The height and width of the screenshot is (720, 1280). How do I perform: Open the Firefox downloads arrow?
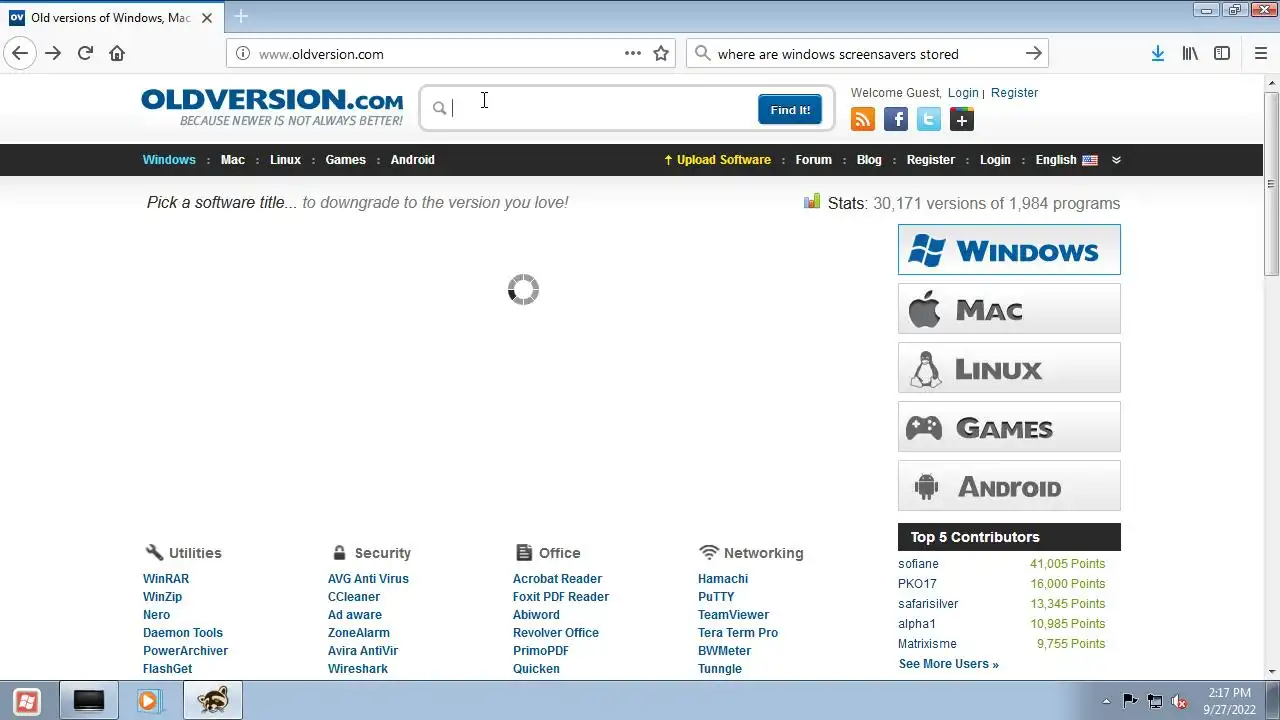(1157, 54)
